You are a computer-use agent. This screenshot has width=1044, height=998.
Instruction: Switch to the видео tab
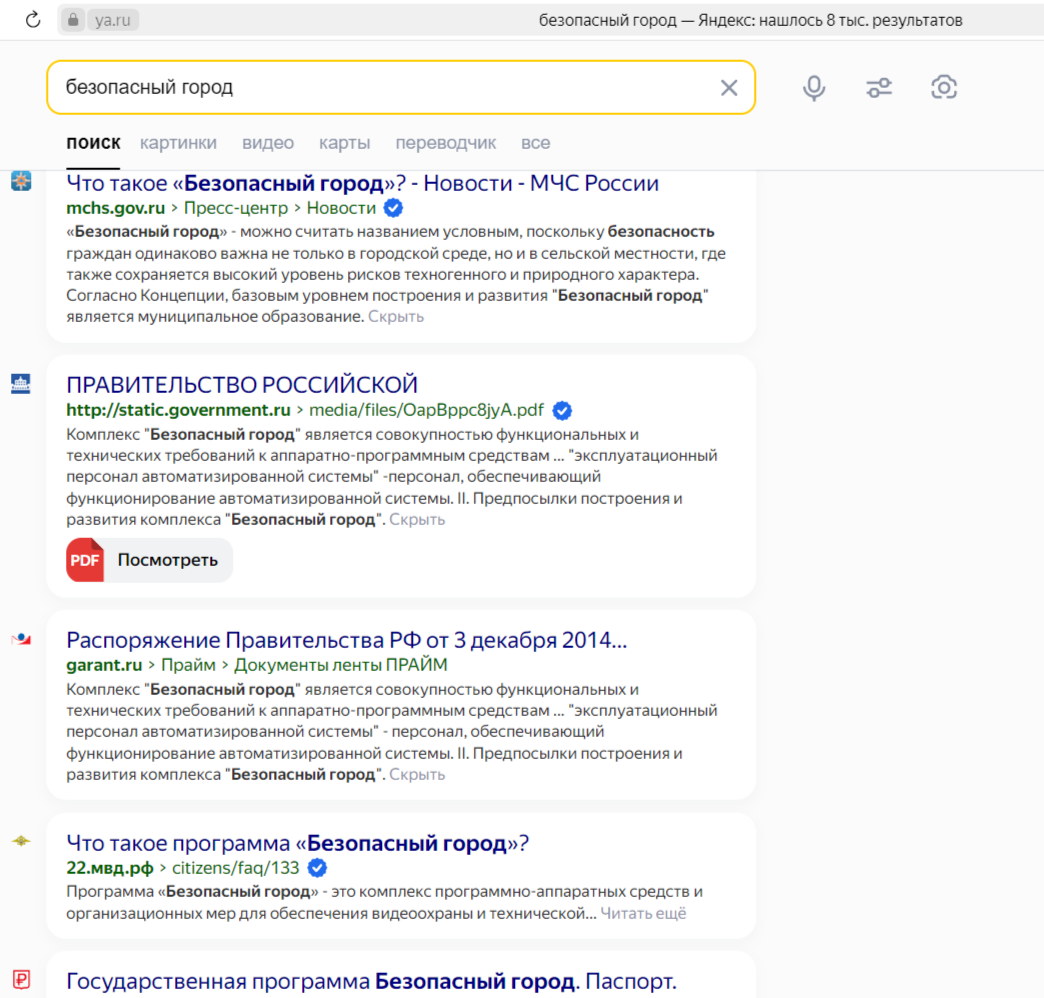[x=268, y=143]
